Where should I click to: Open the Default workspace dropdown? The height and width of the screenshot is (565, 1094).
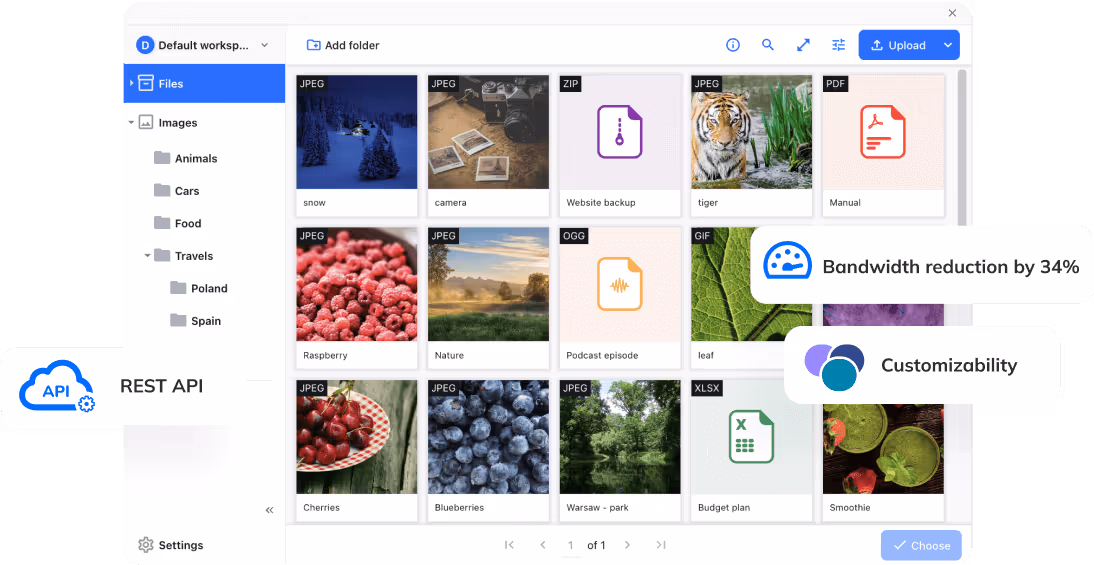point(204,45)
